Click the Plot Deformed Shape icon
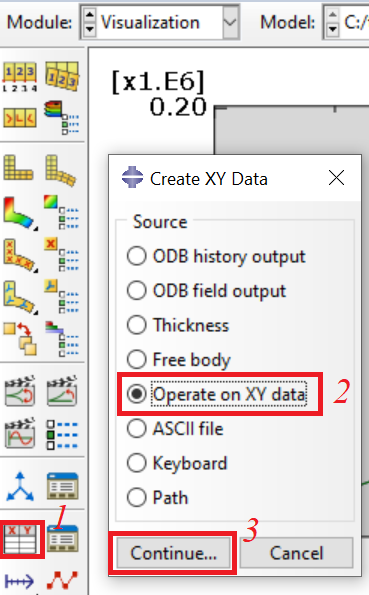The height and width of the screenshot is (595, 369). 61,170
